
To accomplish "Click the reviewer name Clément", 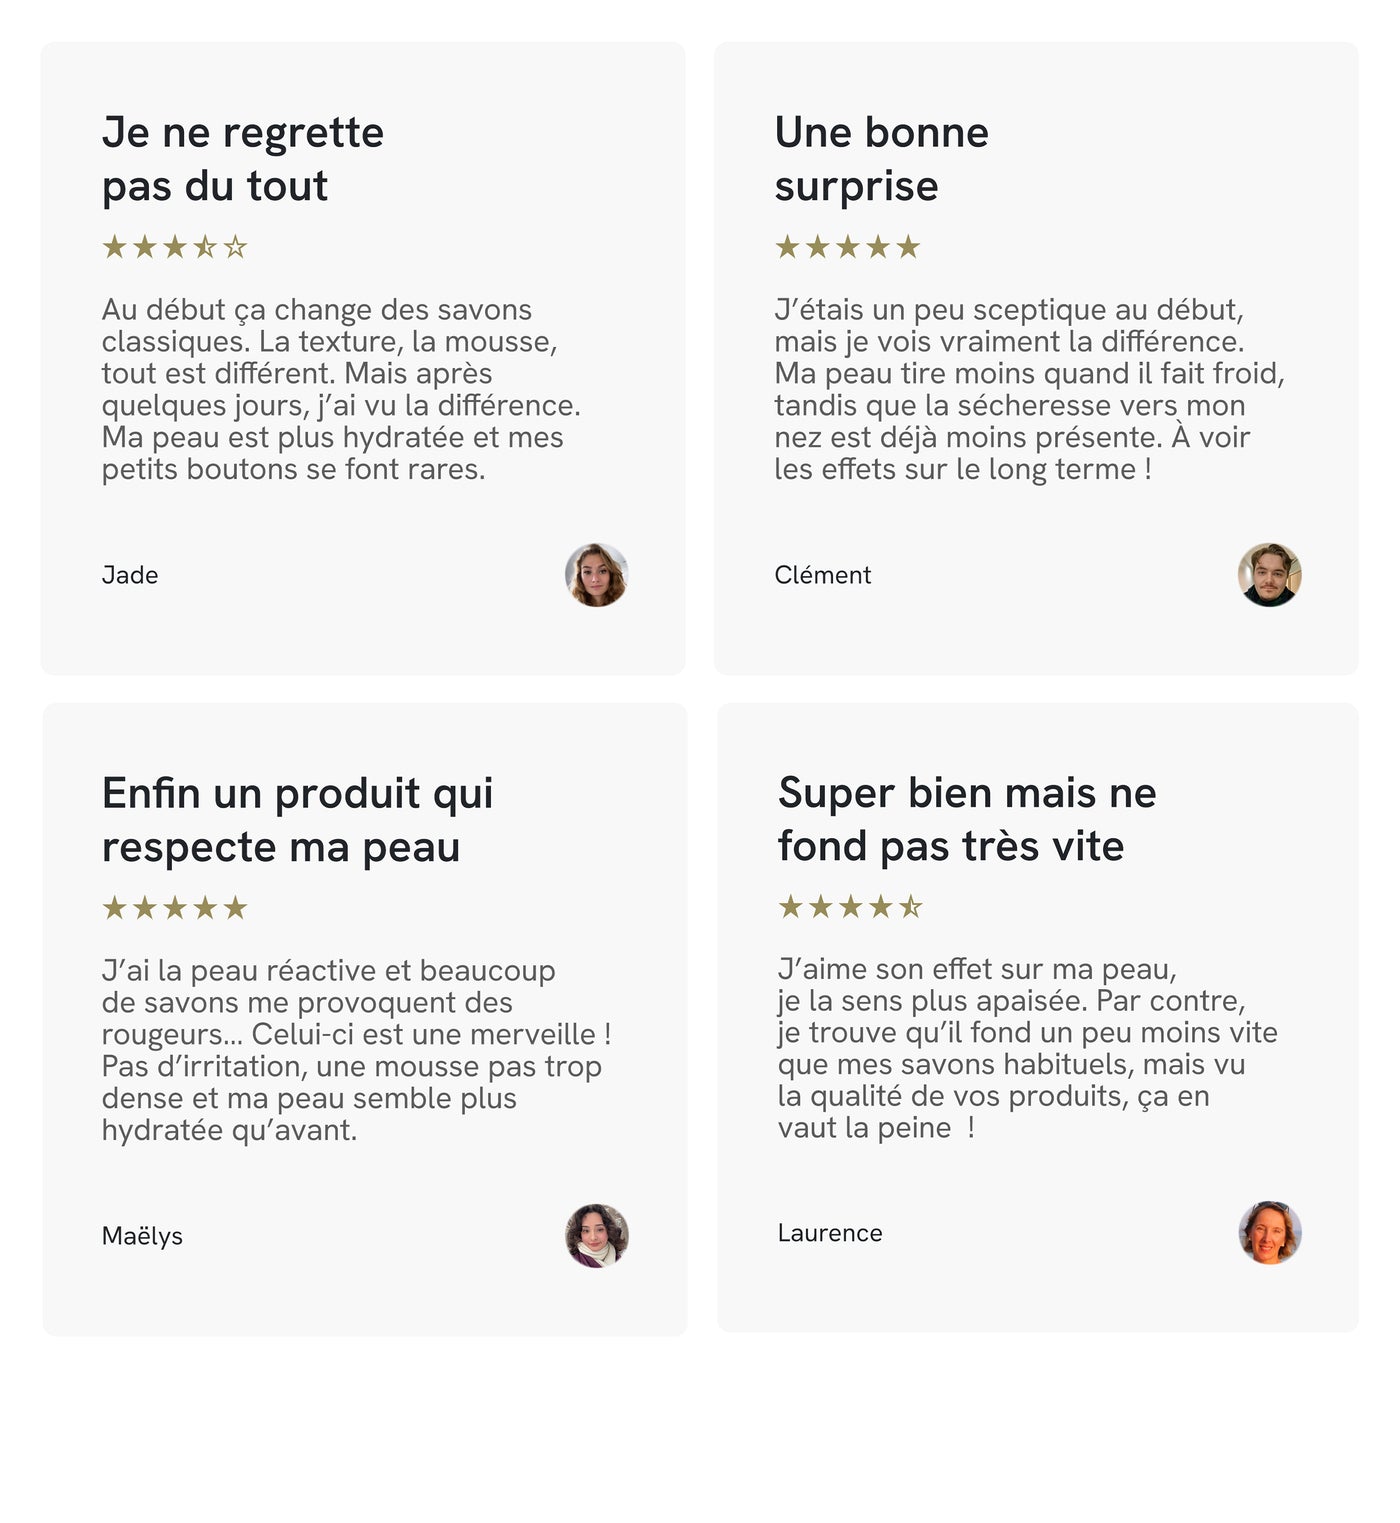I will [x=822, y=575].
